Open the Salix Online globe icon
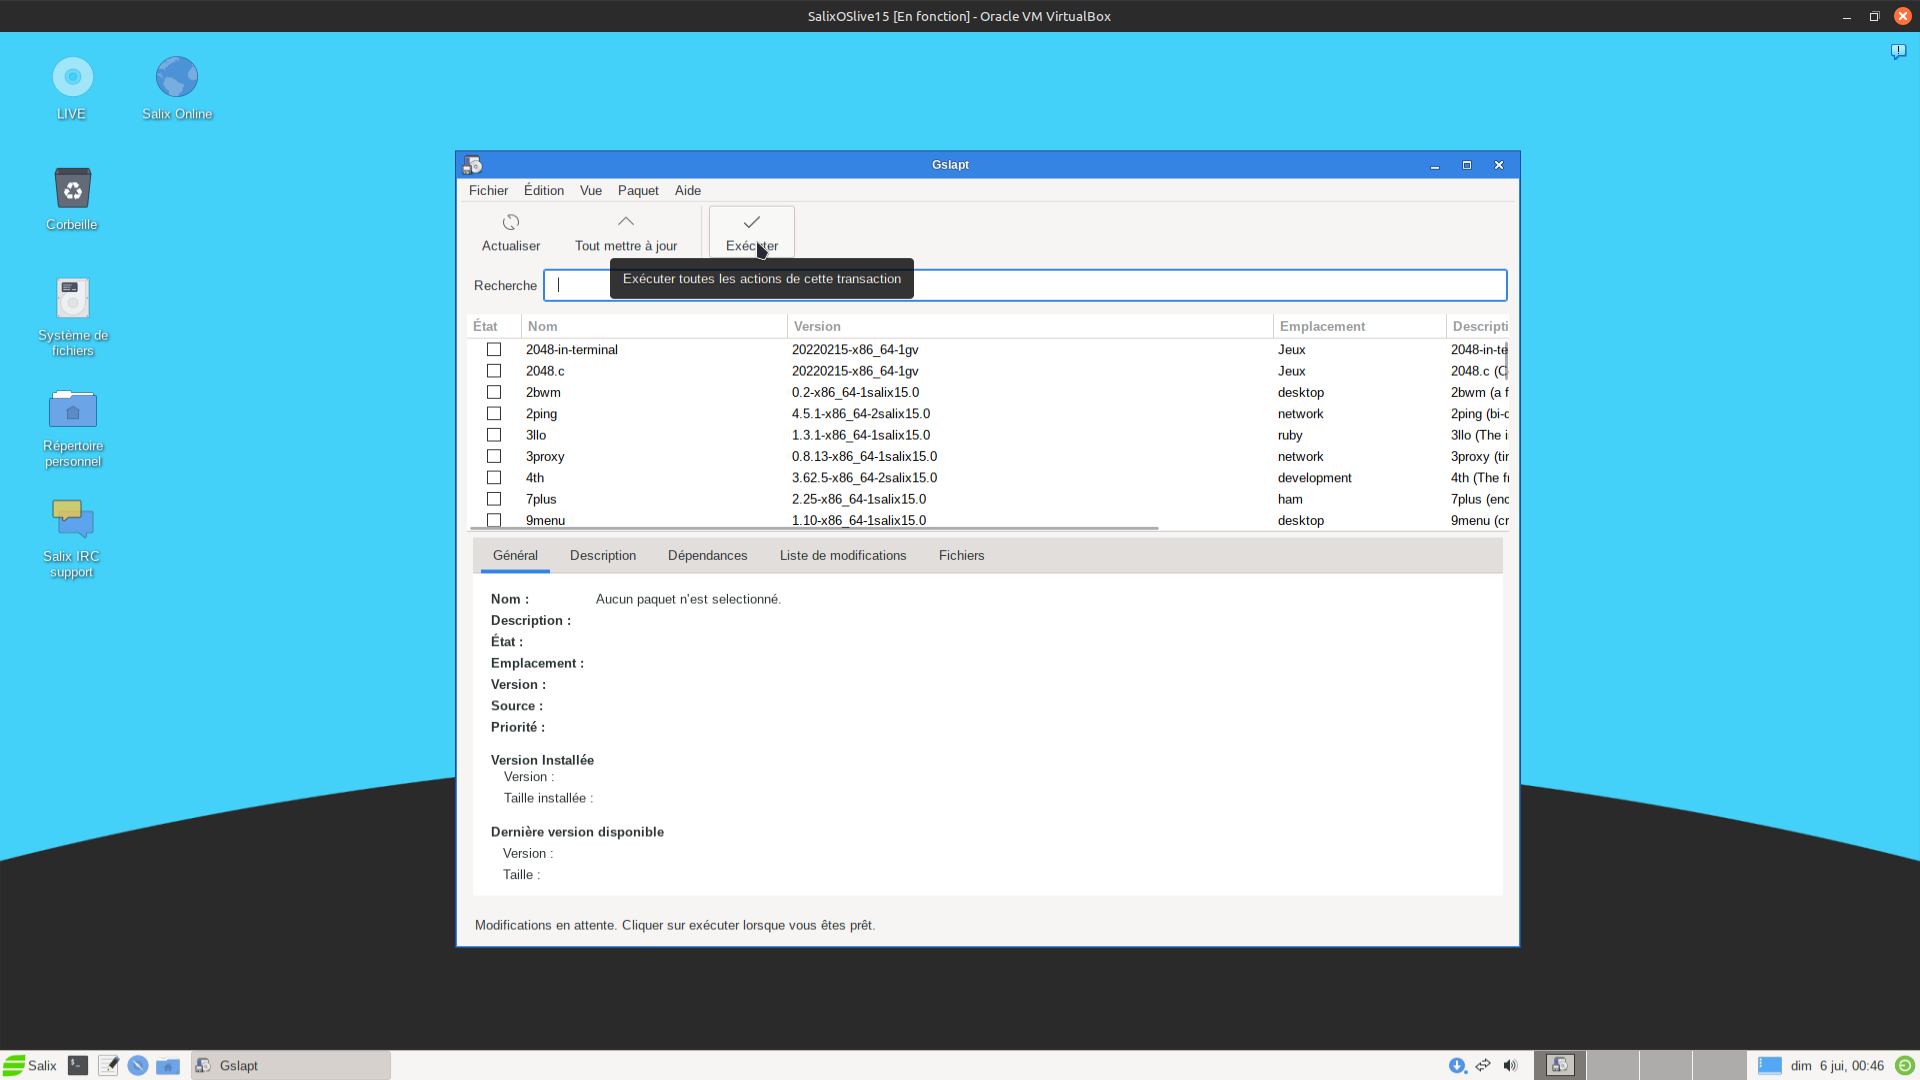 click(x=177, y=78)
